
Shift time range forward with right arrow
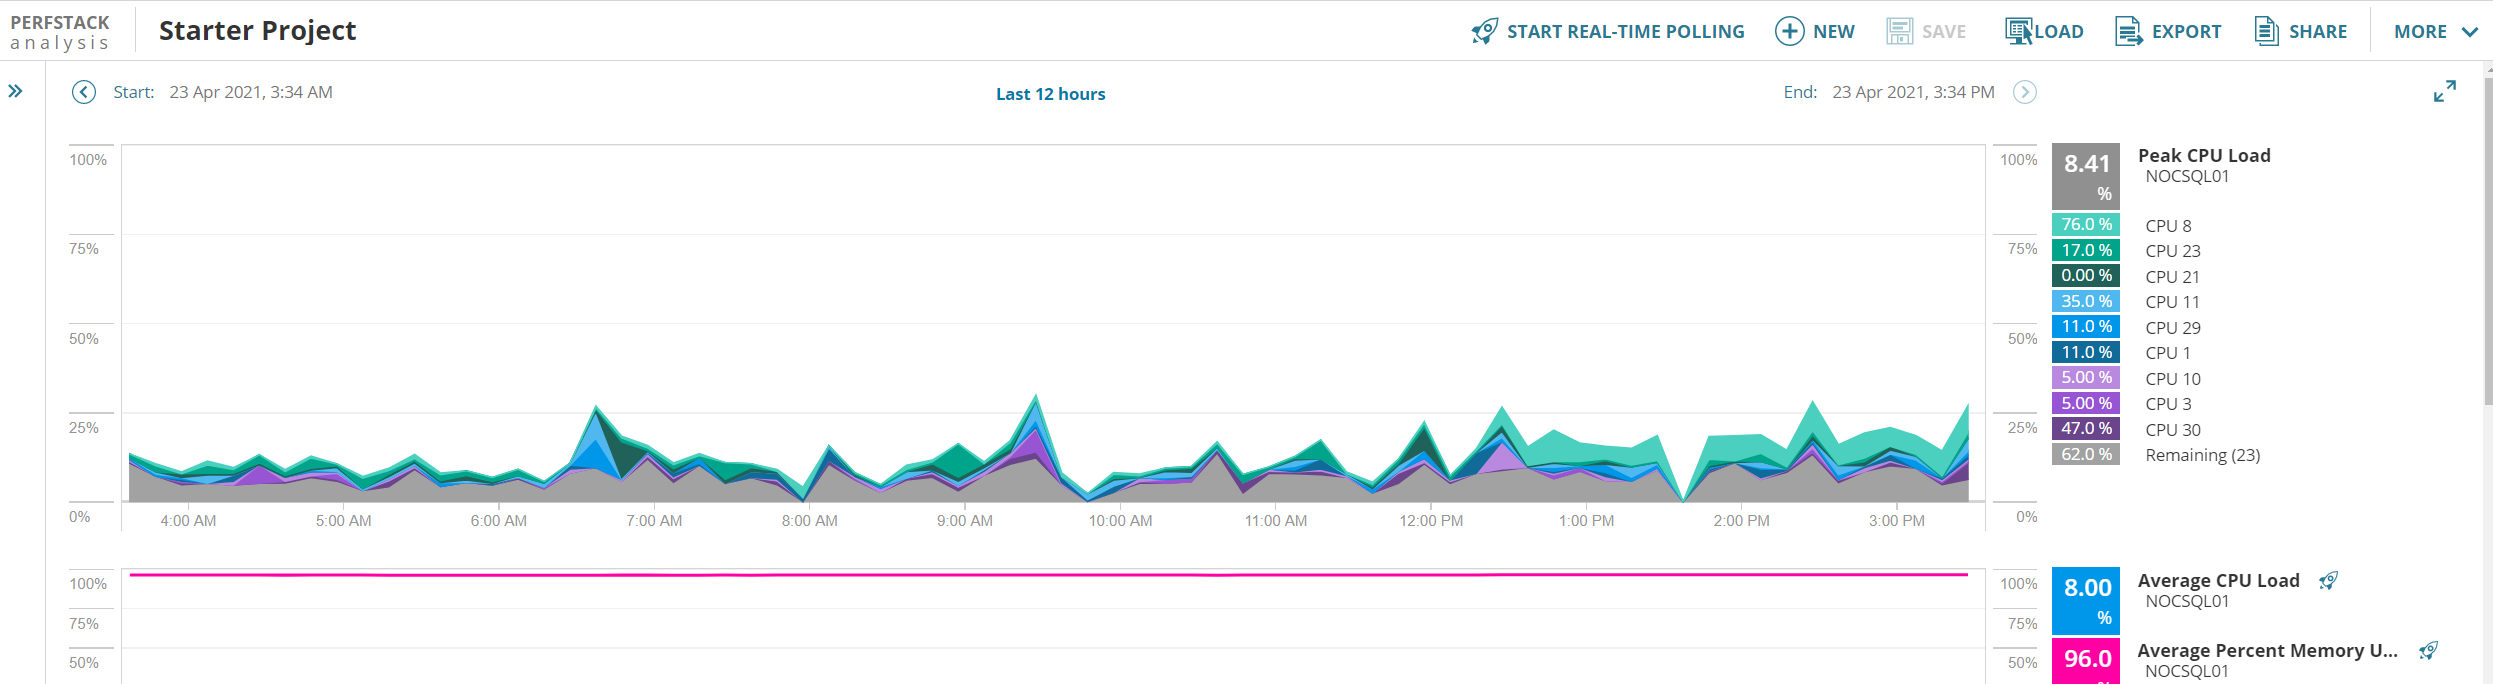[2024, 92]
